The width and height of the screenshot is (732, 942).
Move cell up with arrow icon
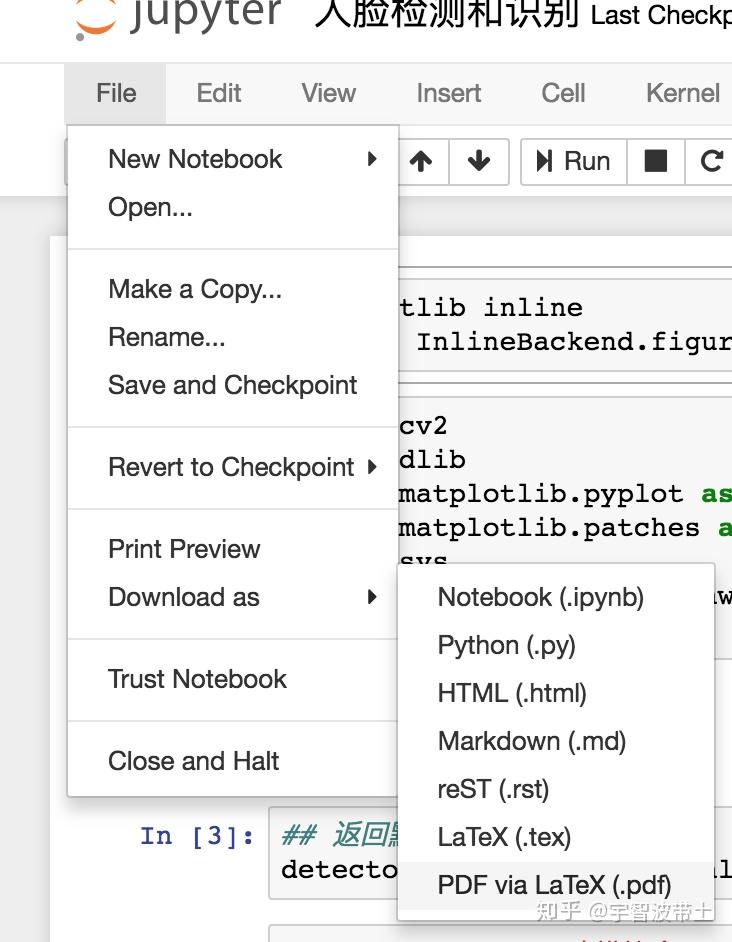click(x=421, y=161)
